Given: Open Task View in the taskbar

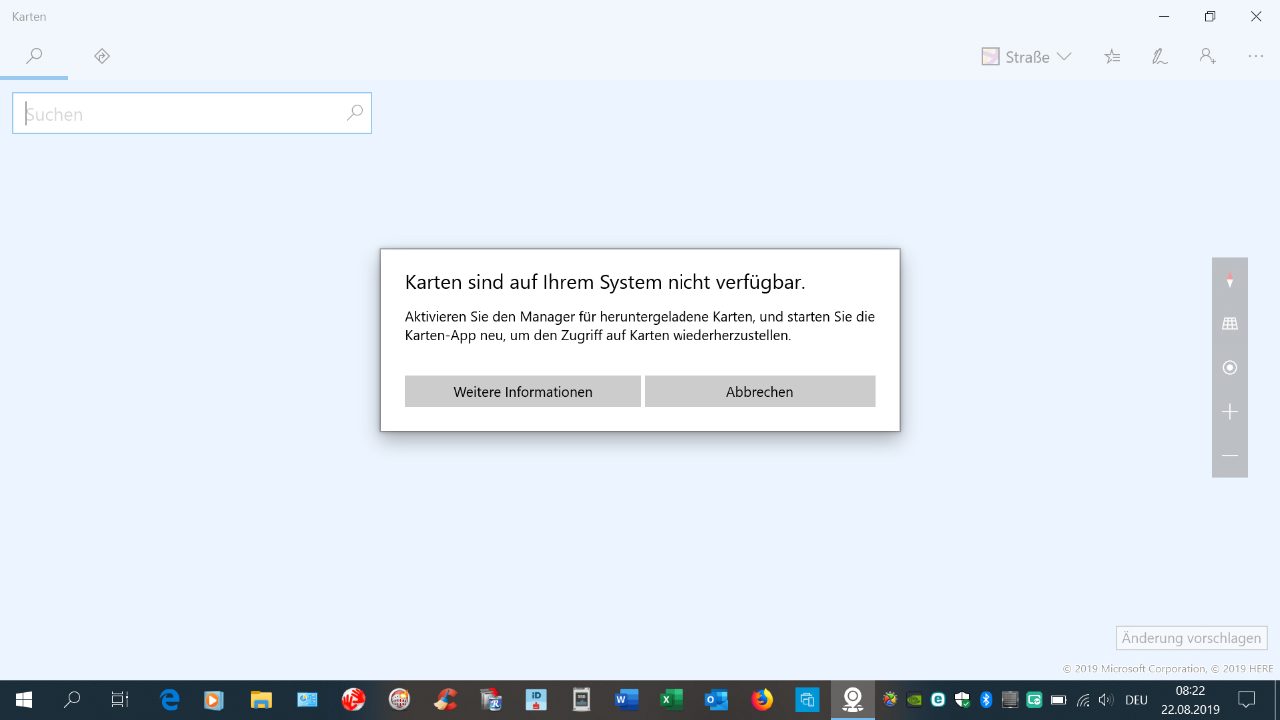Looking at the screenshot, I should tap(120, 700).
